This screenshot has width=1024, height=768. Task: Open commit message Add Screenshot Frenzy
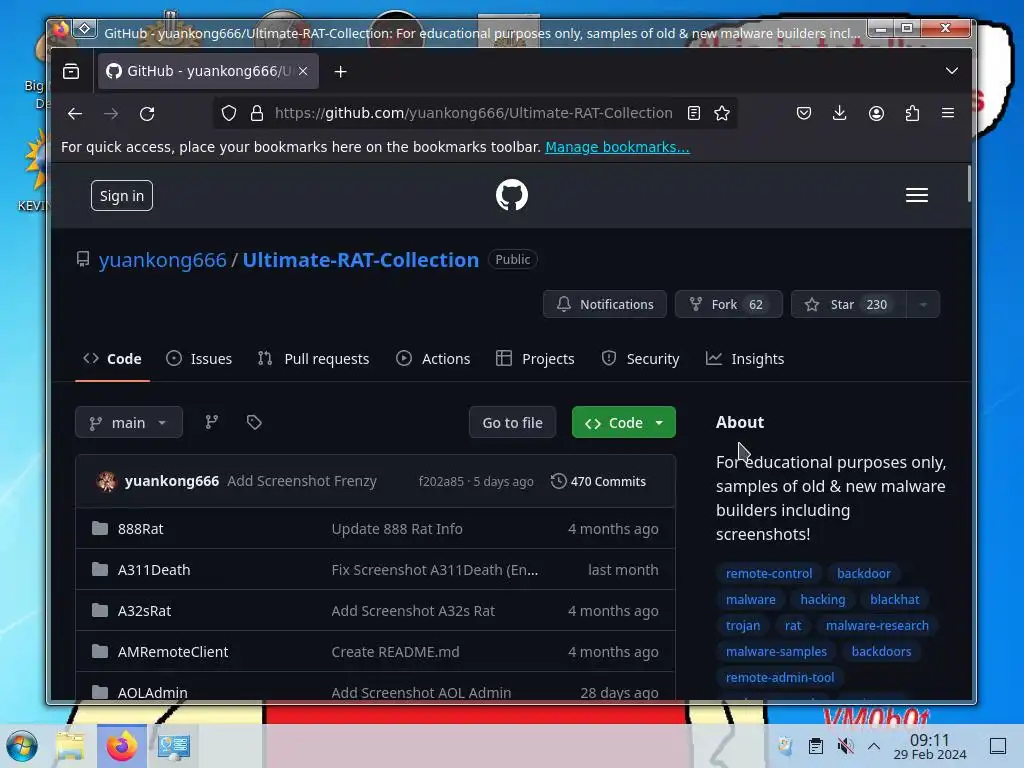(302, 481)
